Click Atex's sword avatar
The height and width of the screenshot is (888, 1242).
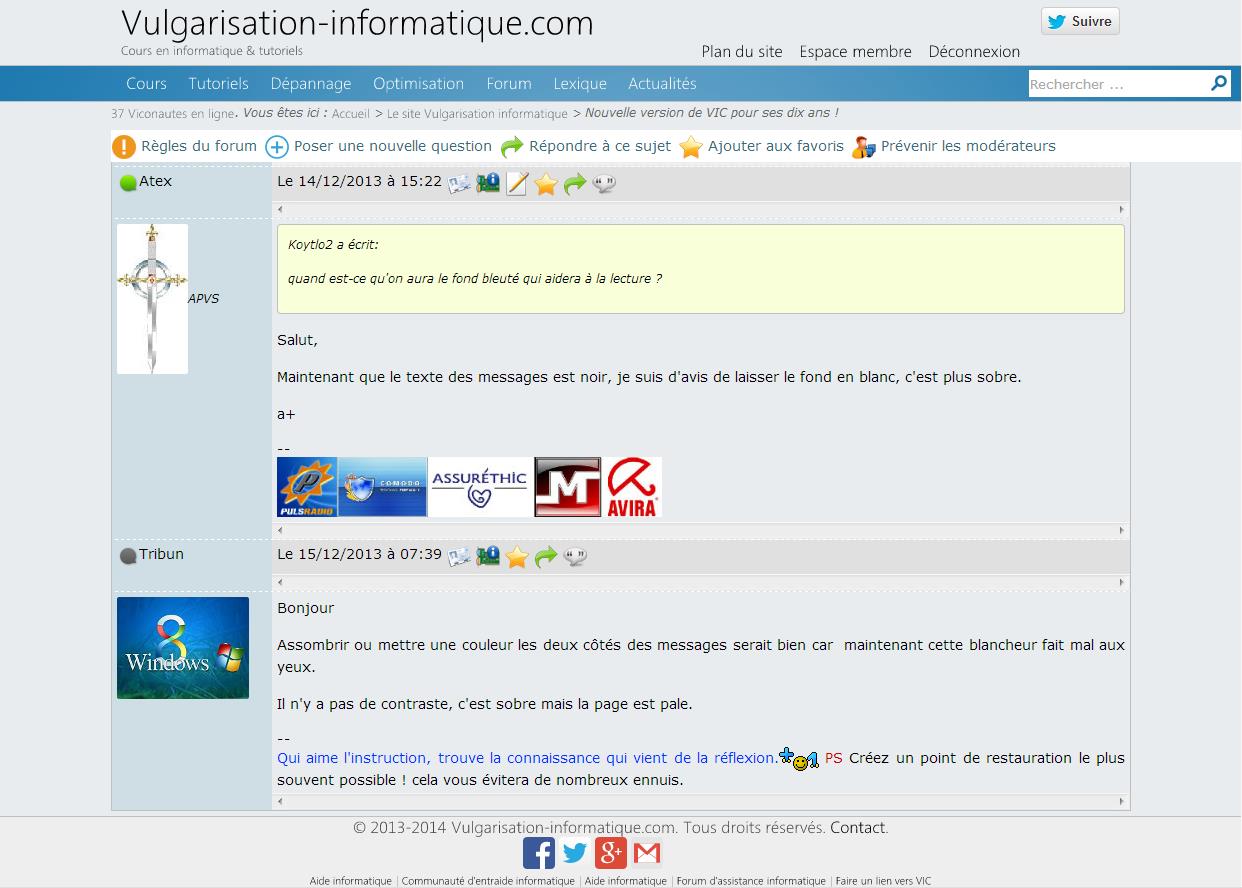click(152, 299)
